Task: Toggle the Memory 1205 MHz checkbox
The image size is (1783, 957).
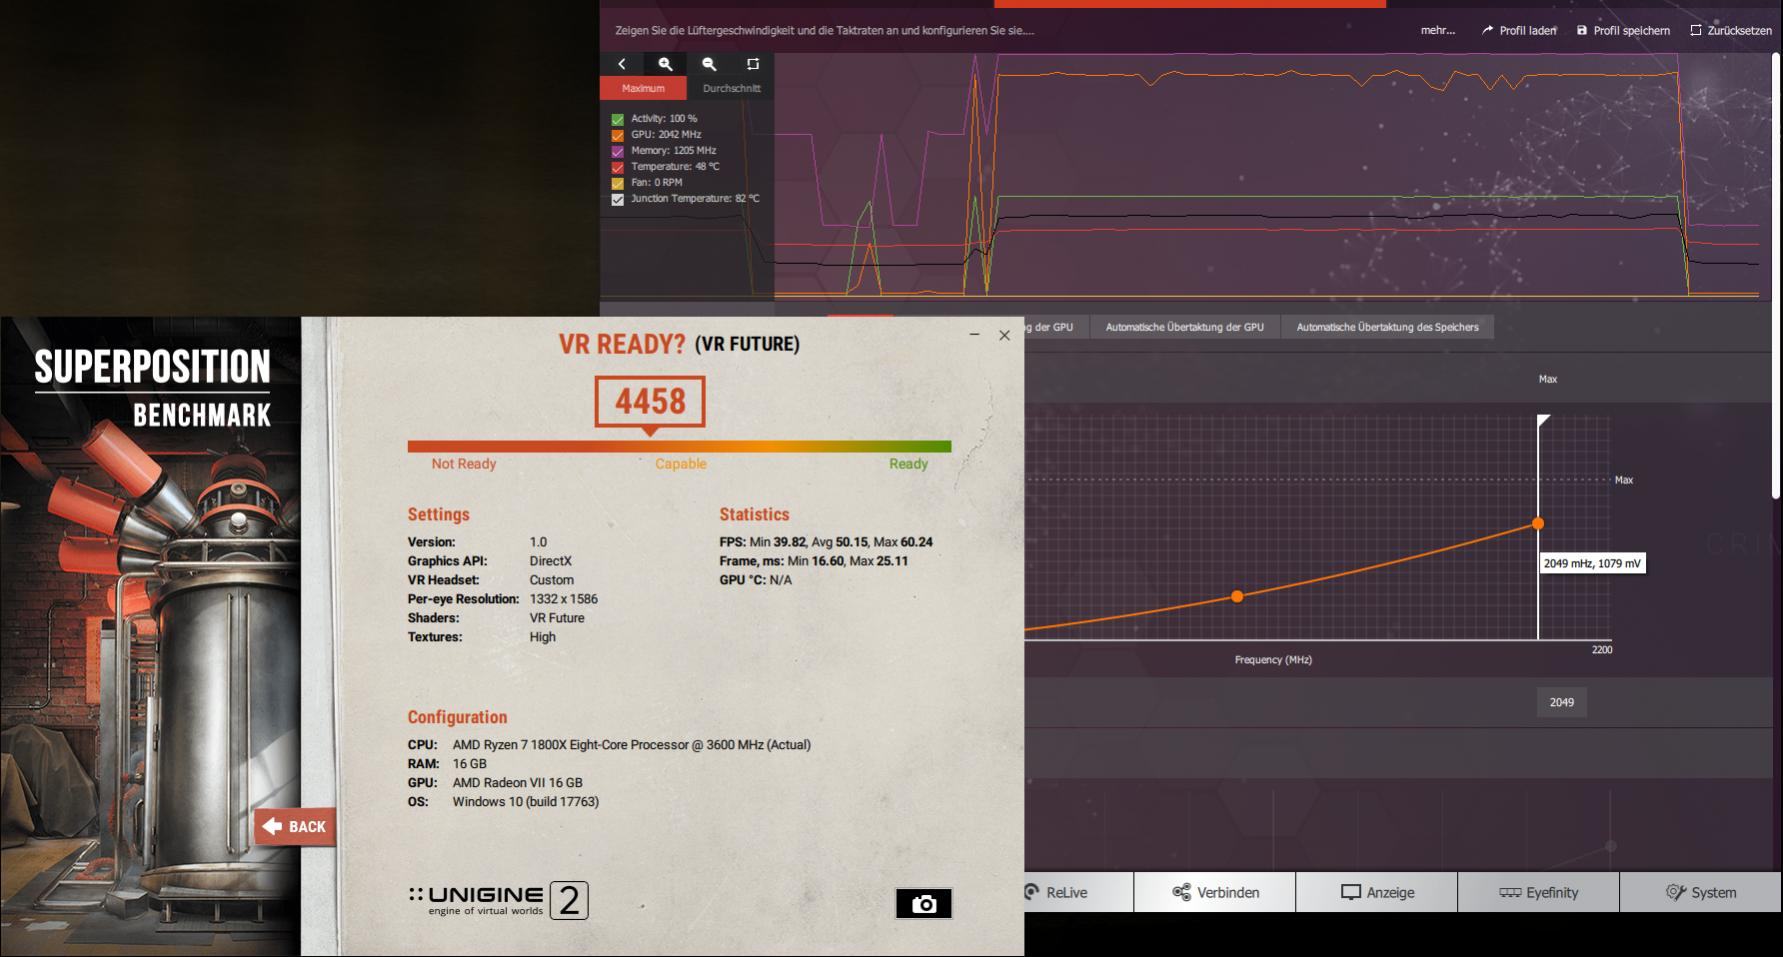Action: point(617,151)
